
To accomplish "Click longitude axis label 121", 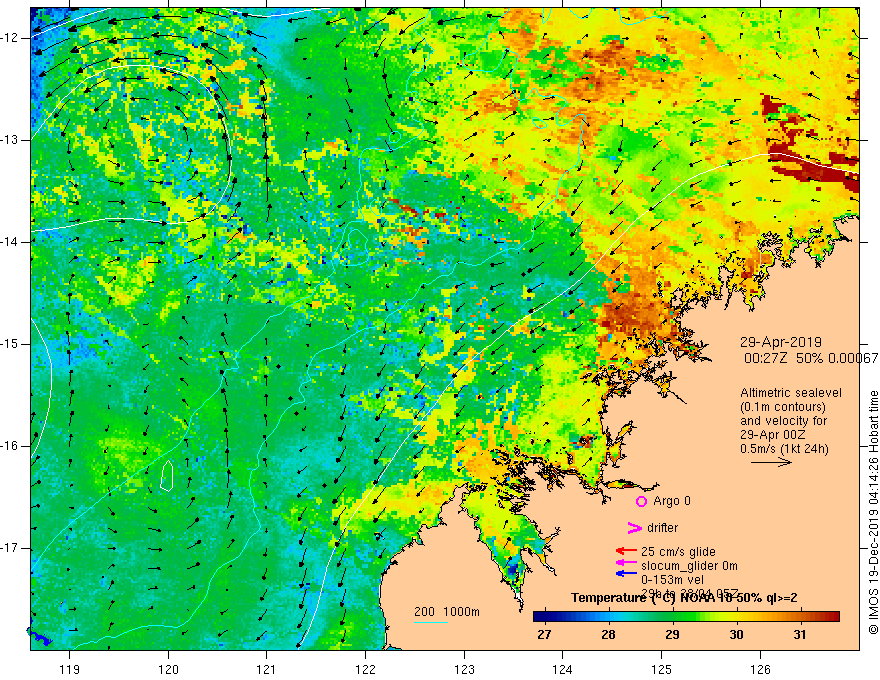I will 267,669.
